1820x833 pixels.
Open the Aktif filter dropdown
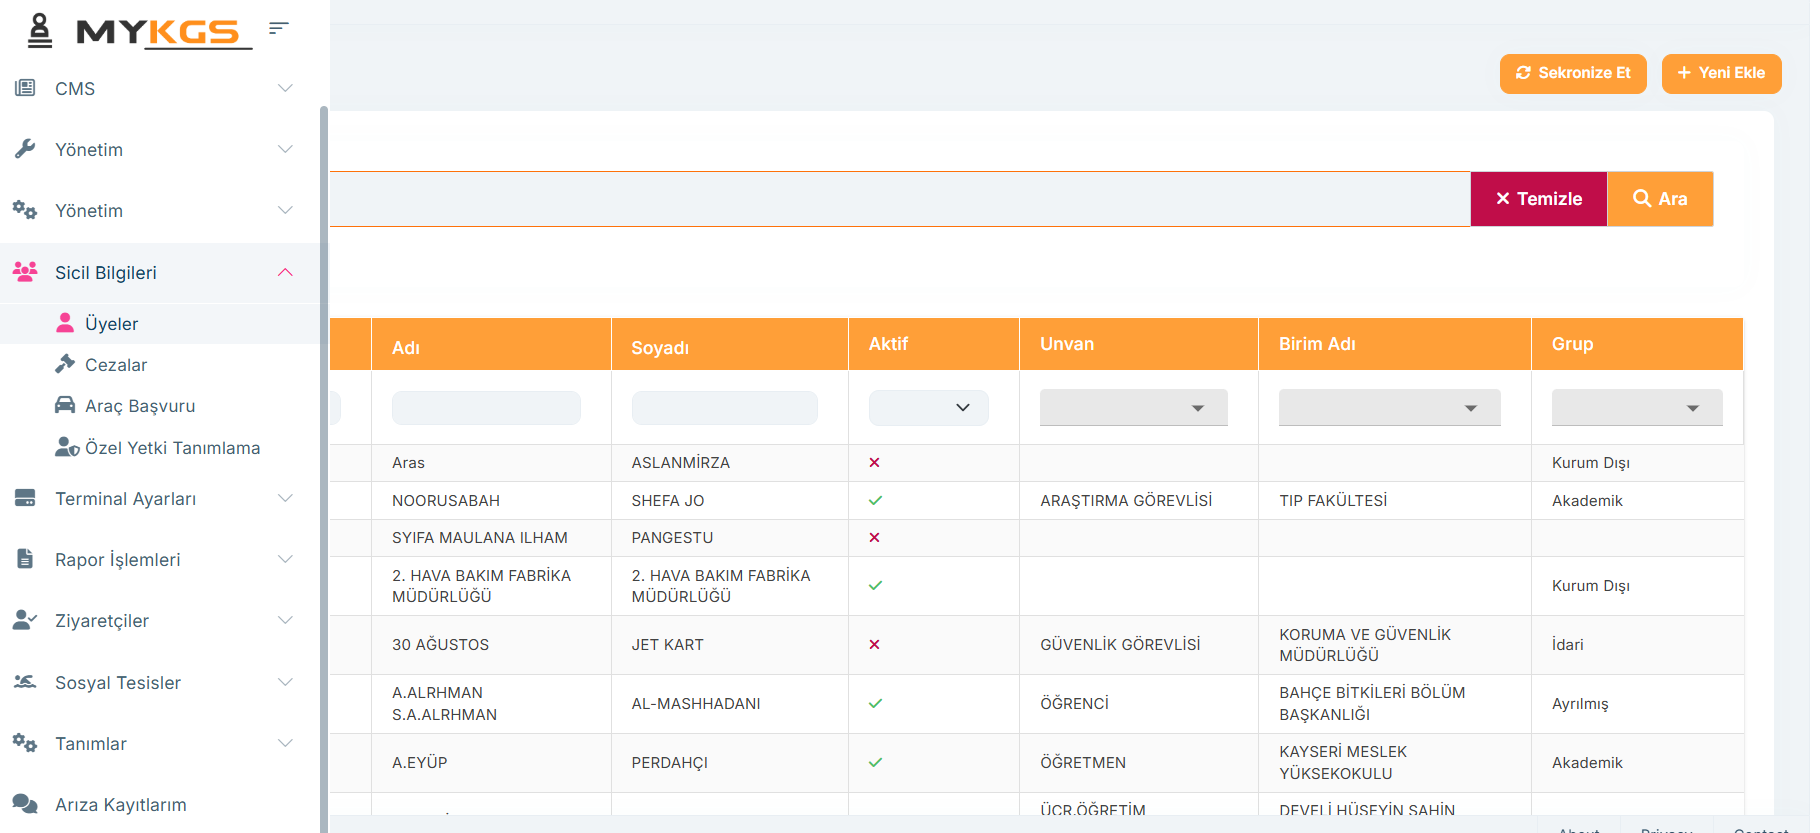coord(928,408)
